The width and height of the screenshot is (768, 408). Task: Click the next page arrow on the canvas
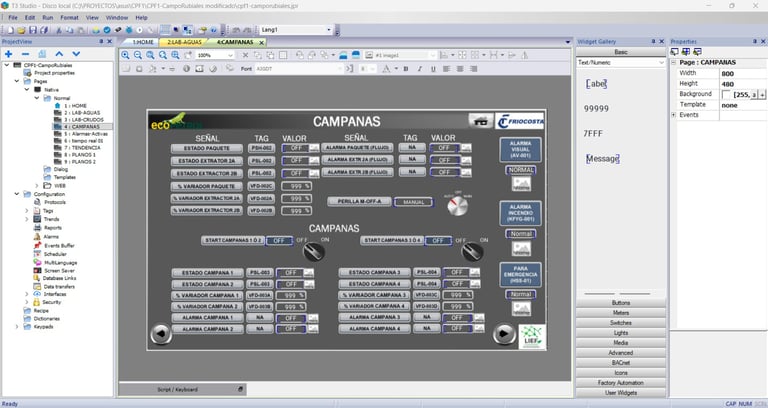(x=504, y=334)
